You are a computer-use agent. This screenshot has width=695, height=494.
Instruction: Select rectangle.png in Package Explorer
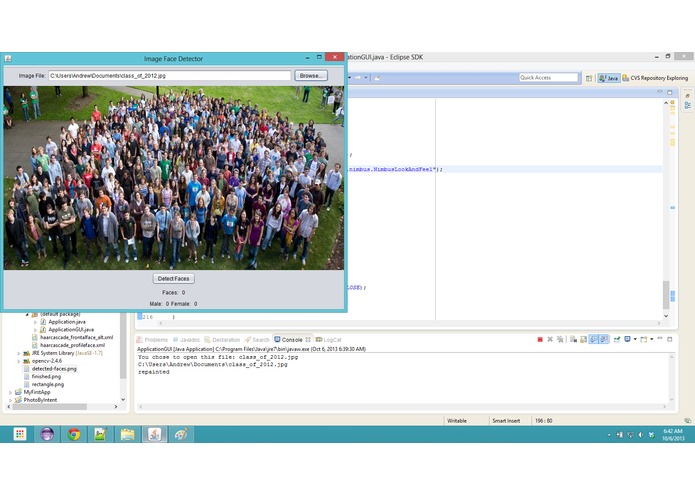(x=44, y=385)
